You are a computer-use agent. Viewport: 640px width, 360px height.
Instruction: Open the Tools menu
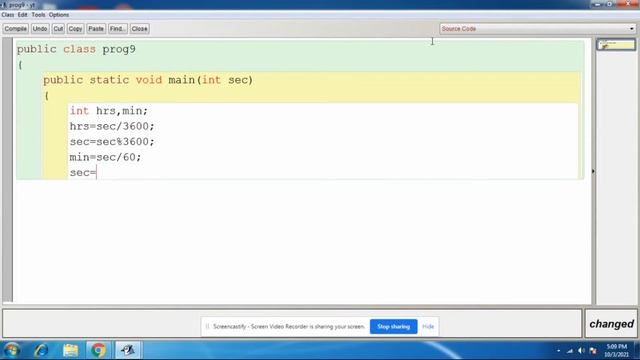[x=38, y=15]
